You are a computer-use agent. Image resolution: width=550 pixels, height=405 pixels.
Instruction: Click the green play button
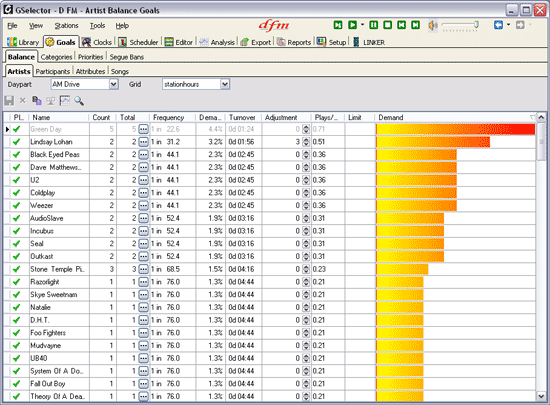[x=352, y=25]
